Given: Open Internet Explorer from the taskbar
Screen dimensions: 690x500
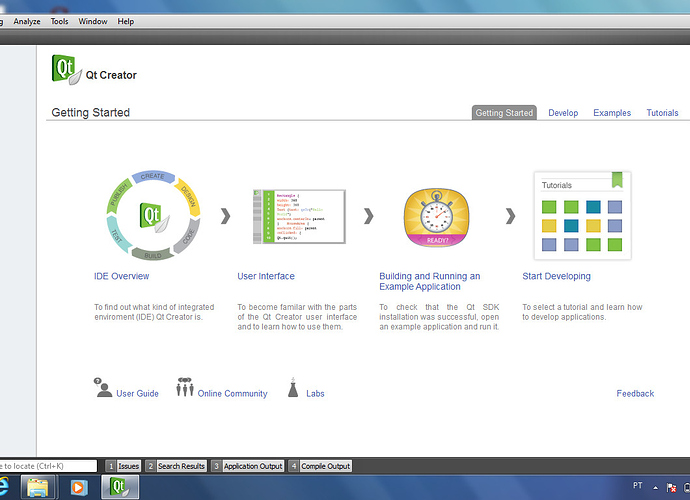Looking at the screenshot, I should [4, 487].
